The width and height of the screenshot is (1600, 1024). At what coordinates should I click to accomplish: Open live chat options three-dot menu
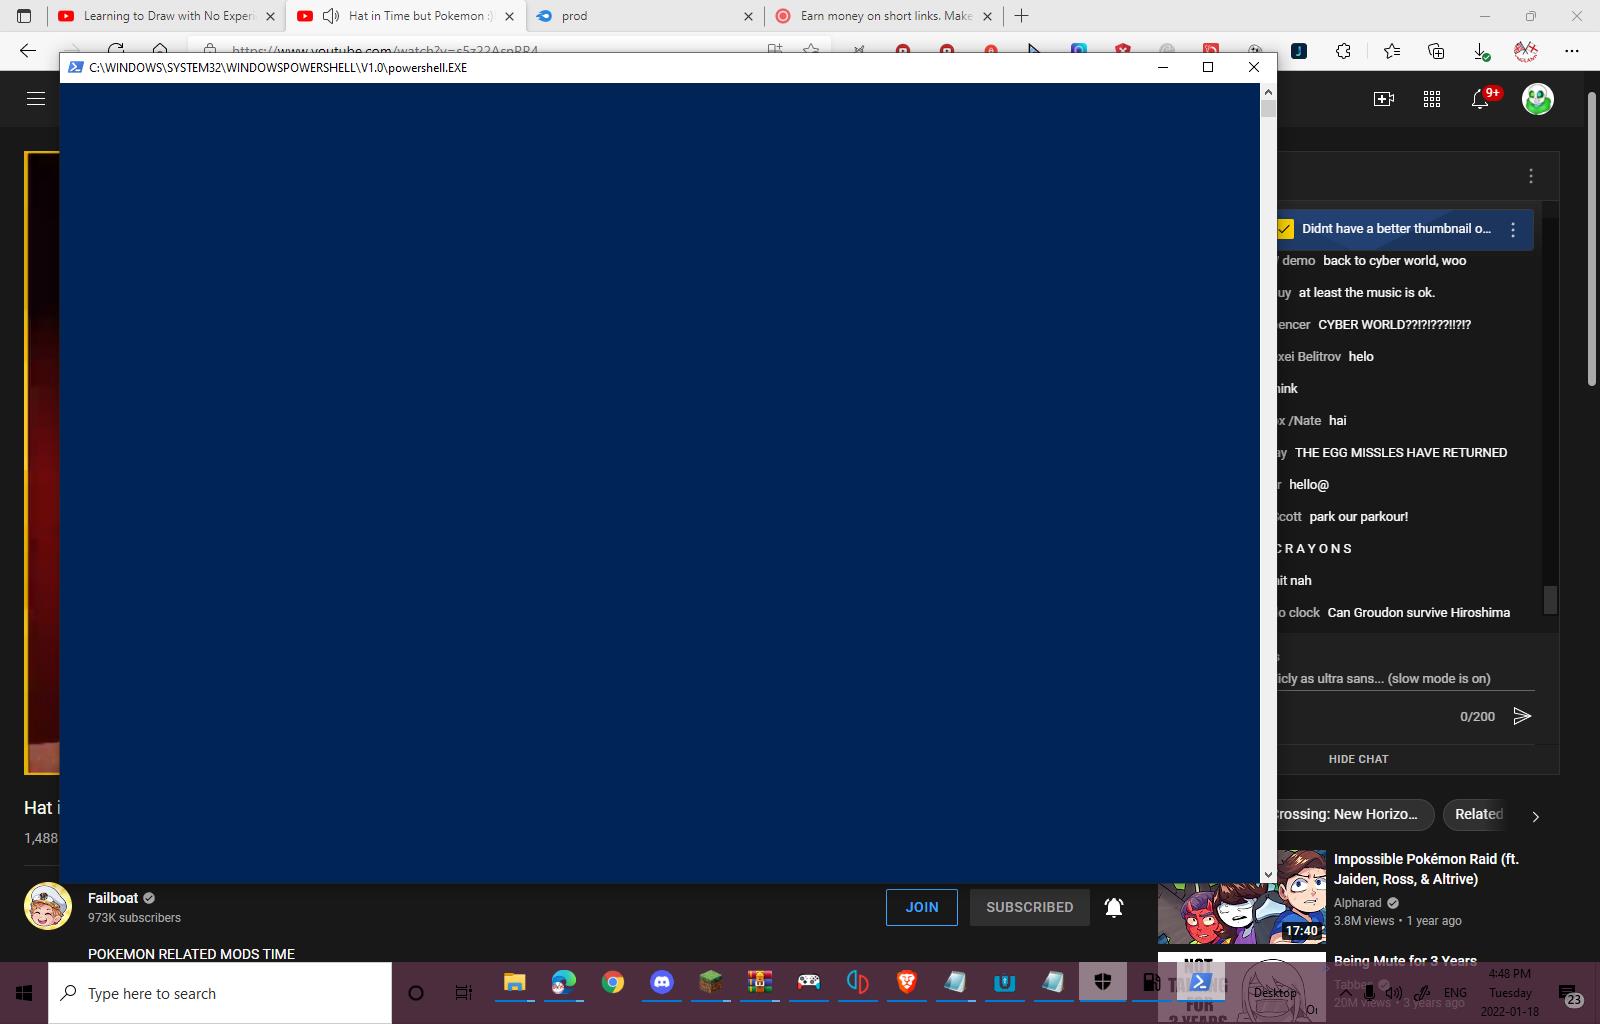click(x=1530, y=176)
